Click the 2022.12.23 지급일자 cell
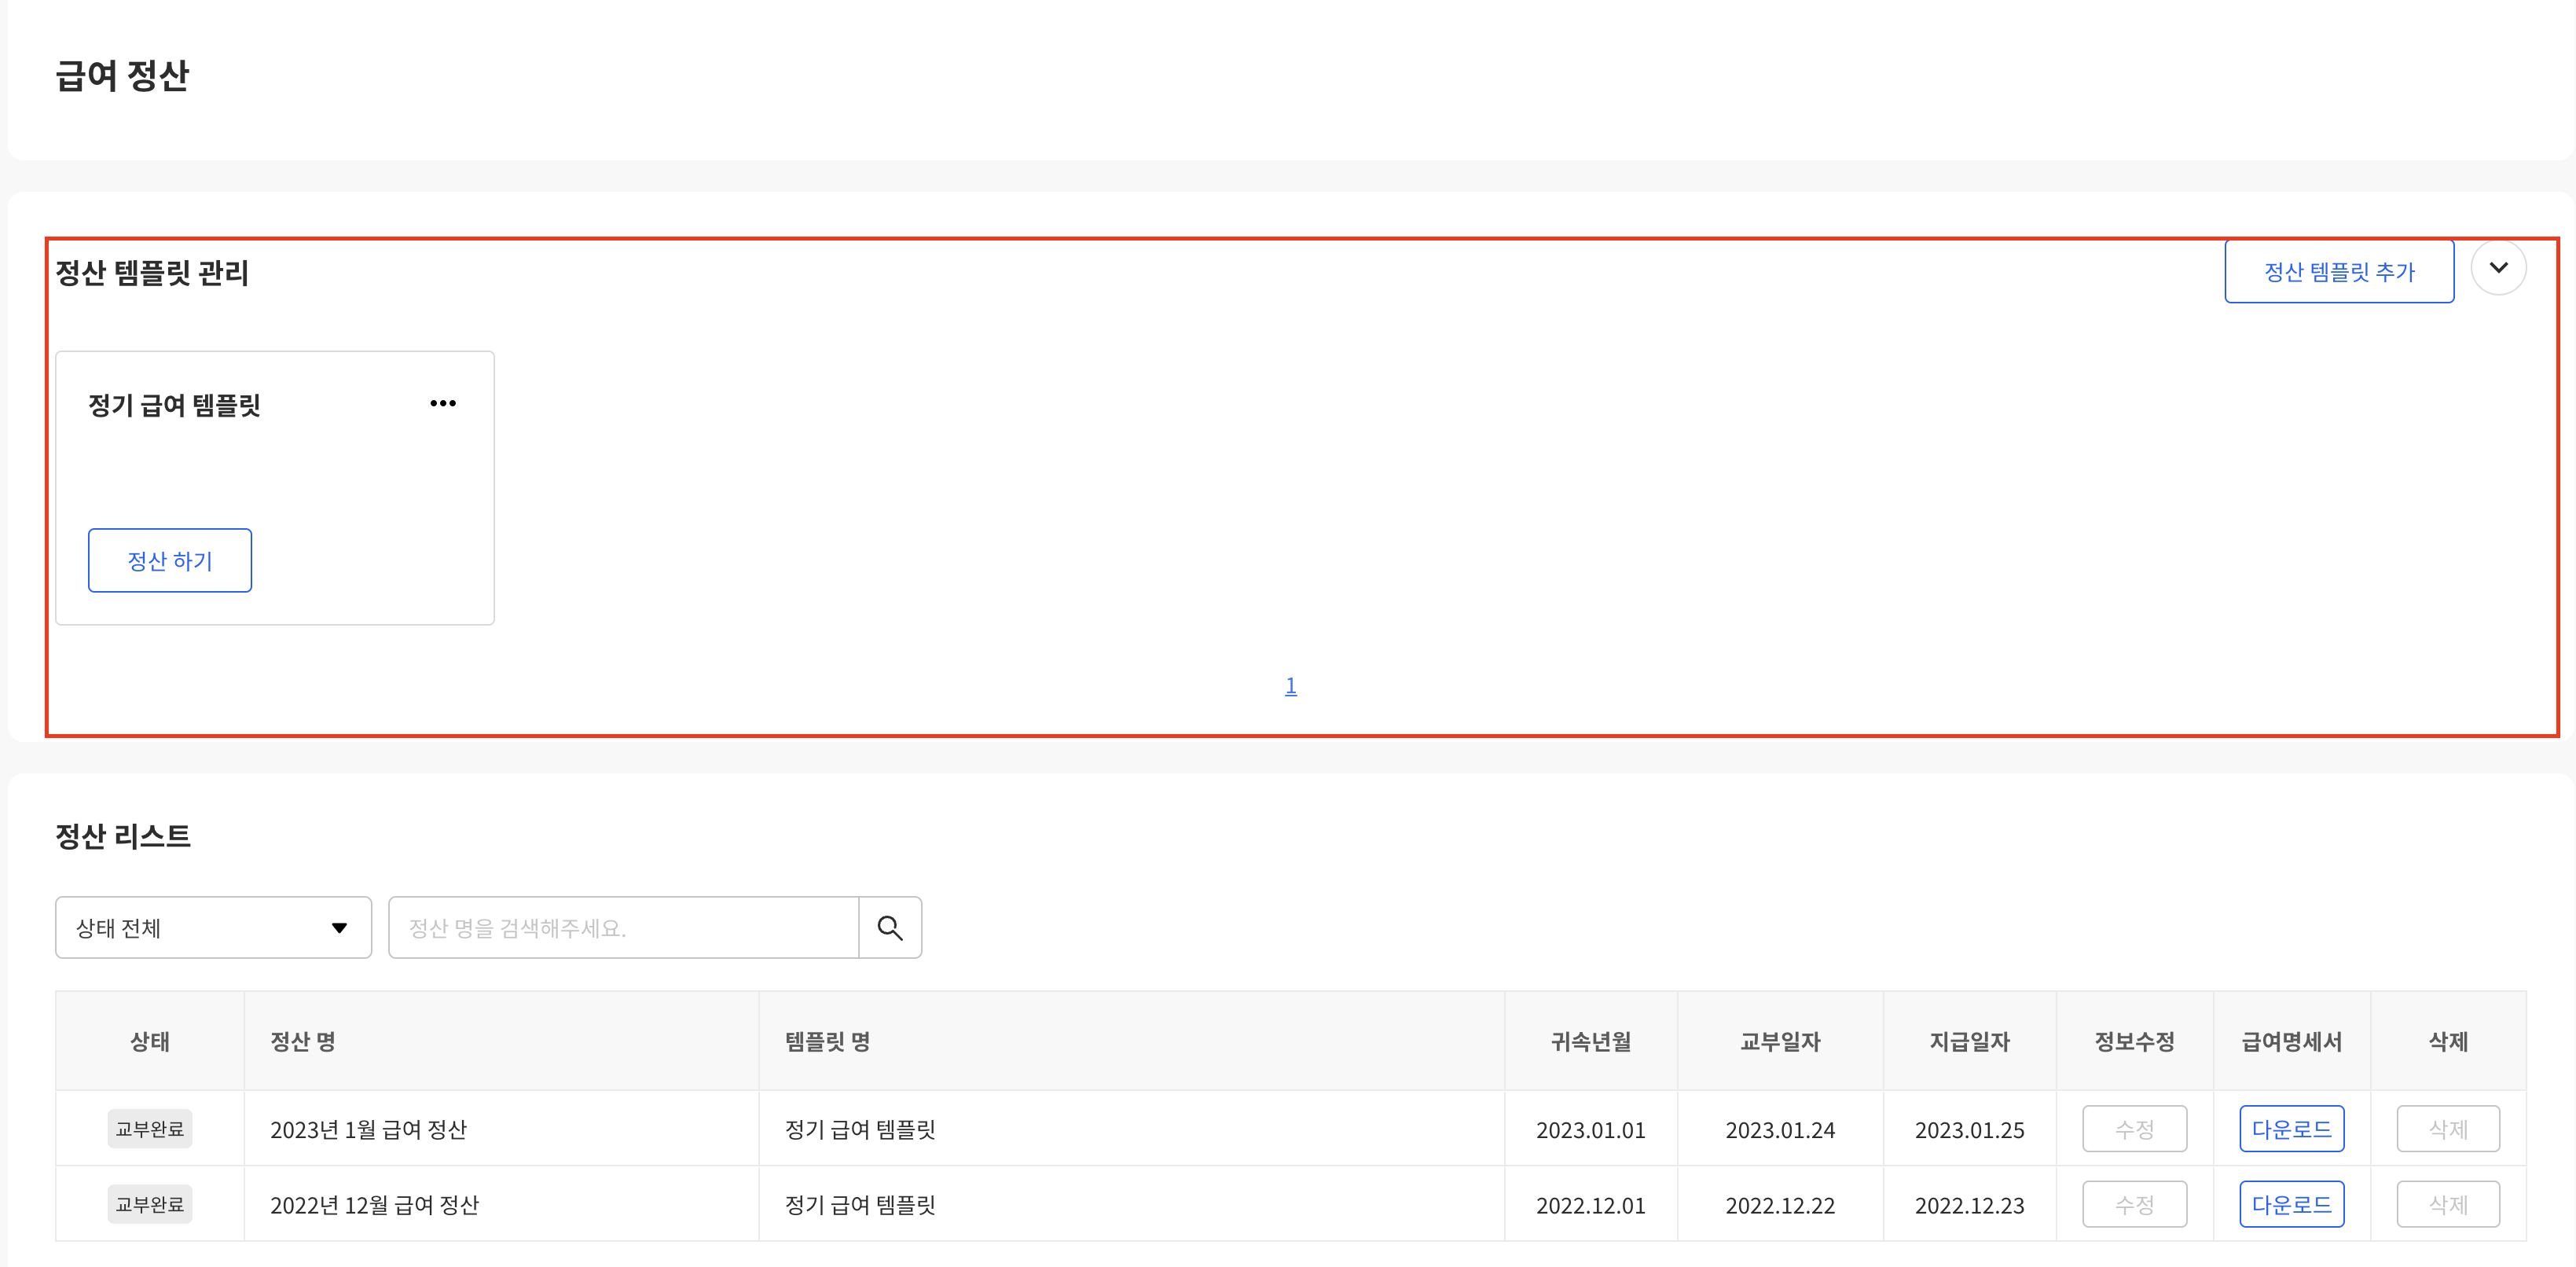The image size is (2576, 1267). pyautogui.click(x=1970, y=1204)
